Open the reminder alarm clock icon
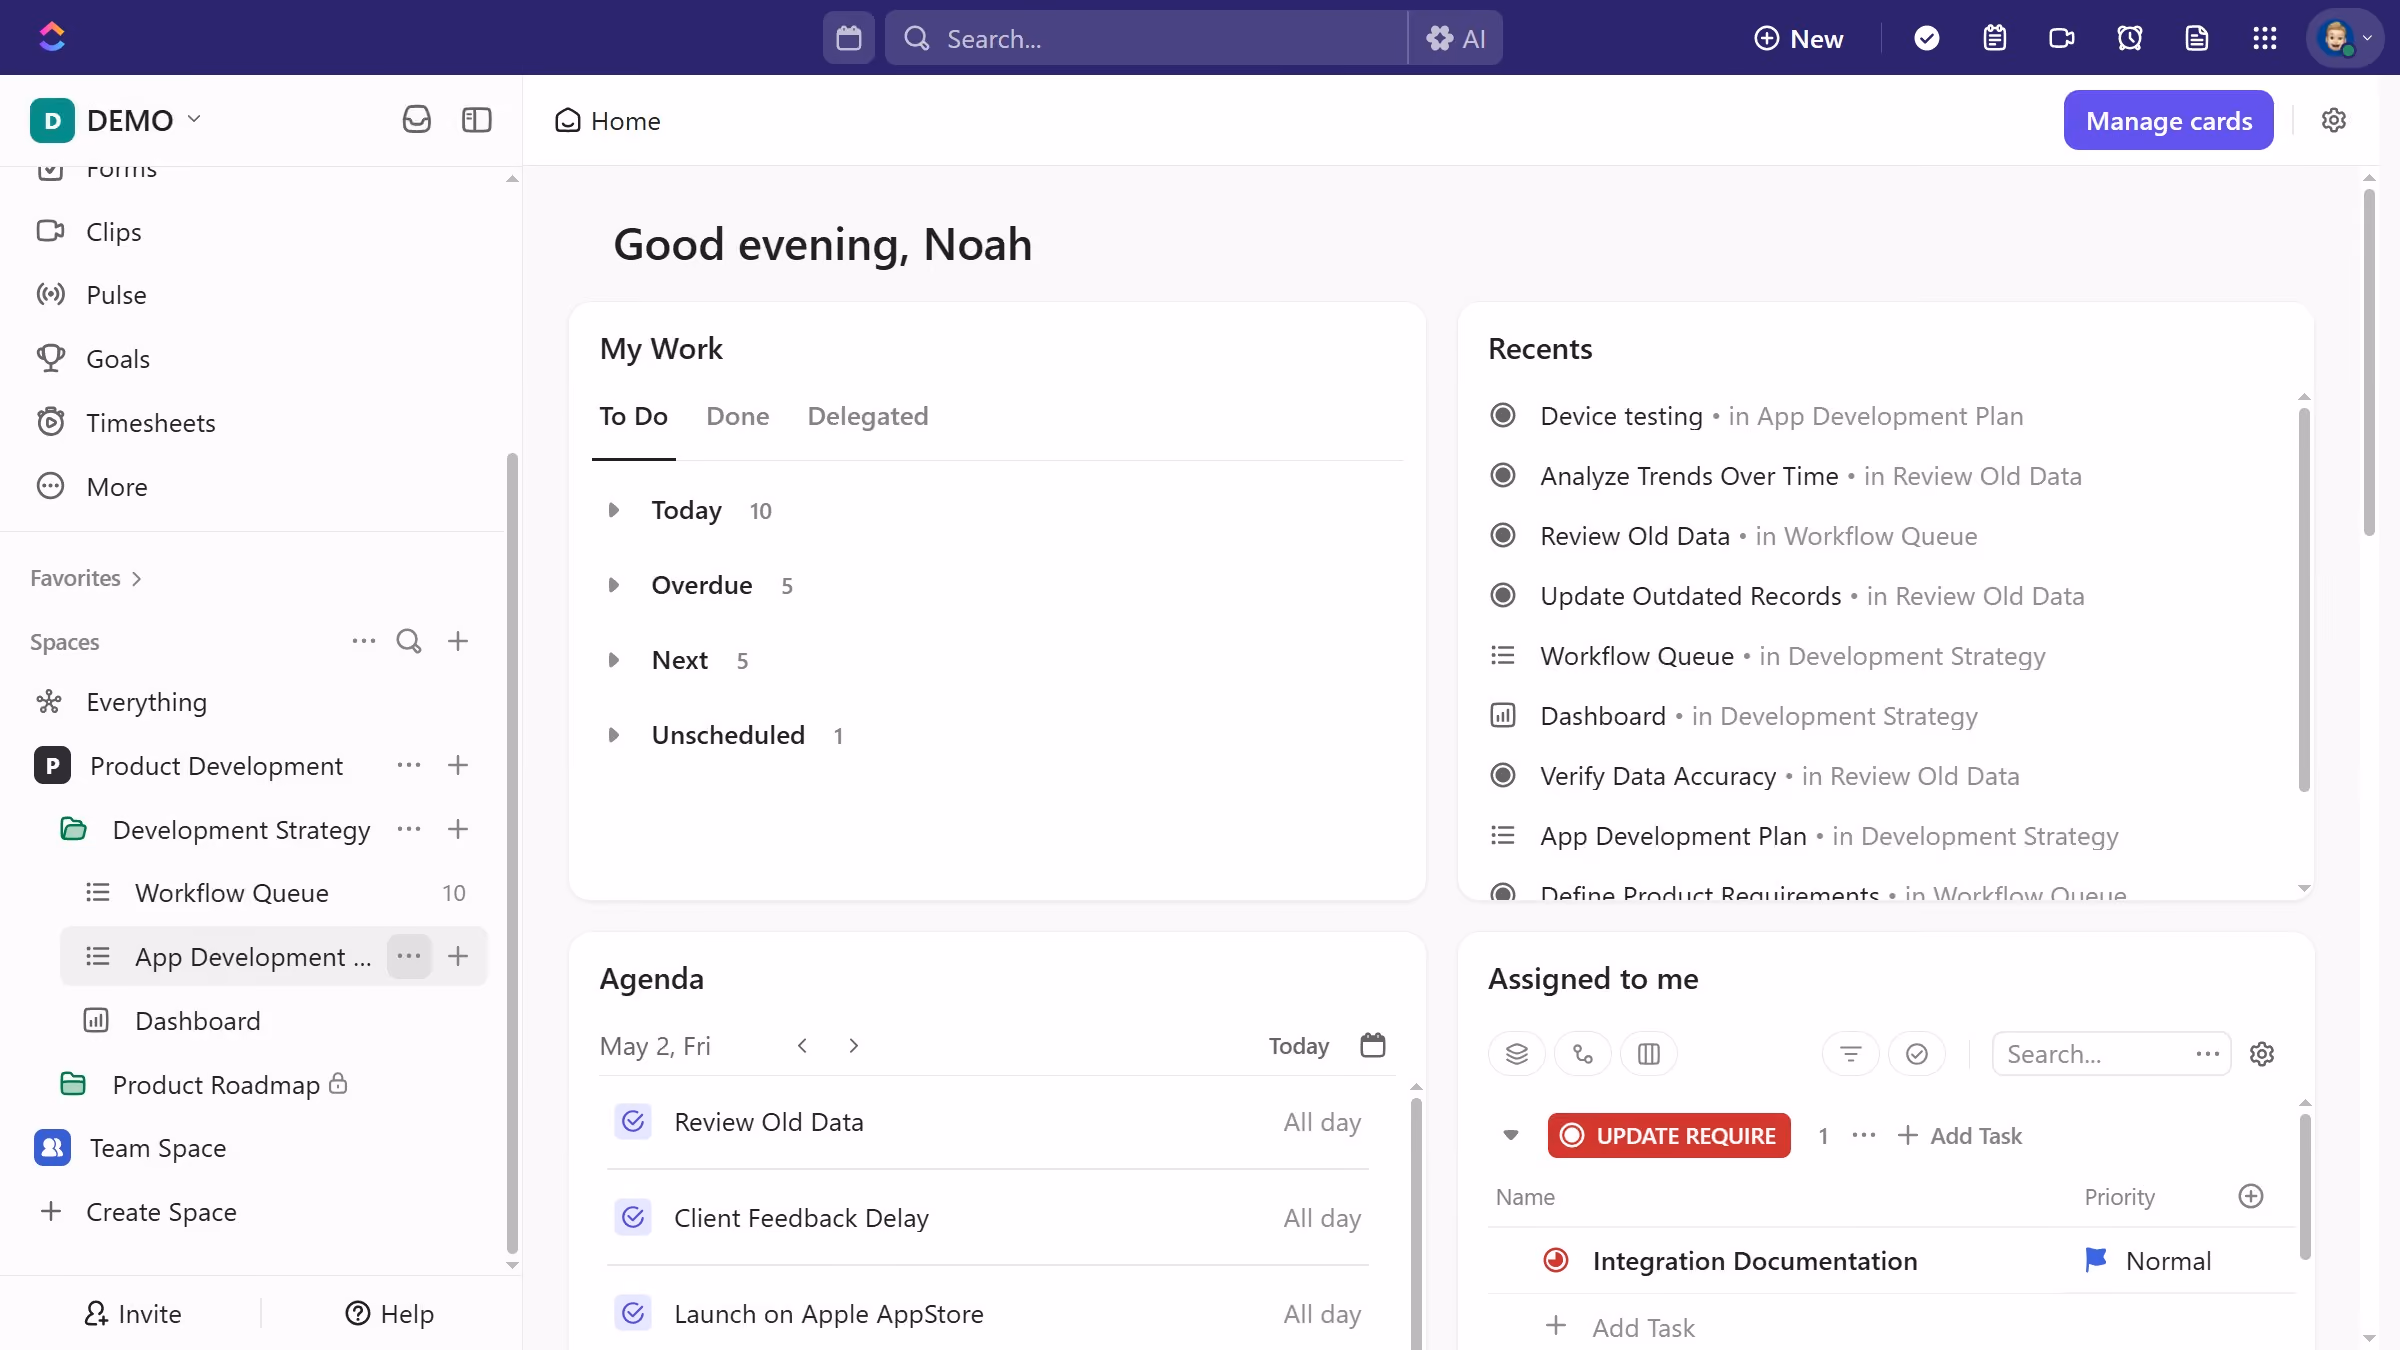The height and width of the screenshot is (1350, 2400). coord(2130,38)
